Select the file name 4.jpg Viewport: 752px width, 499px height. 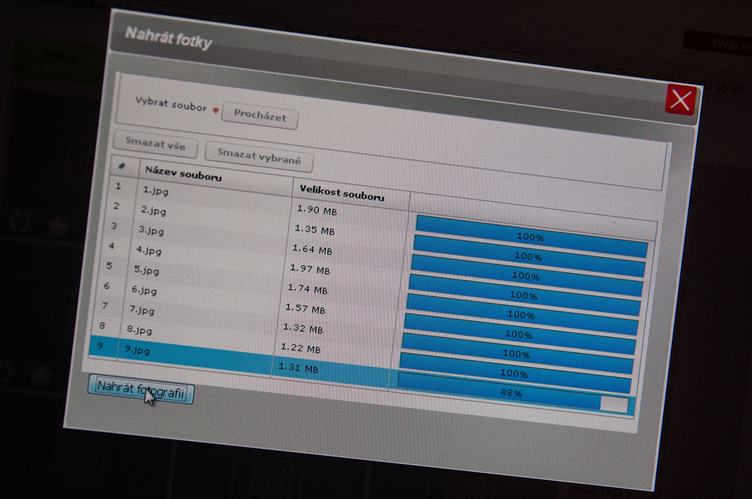tap(149, 250)
